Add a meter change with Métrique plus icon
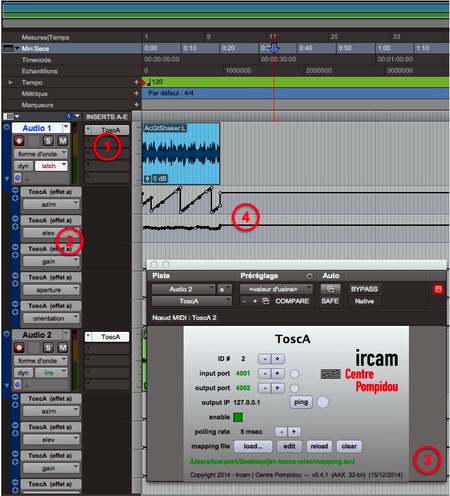Image resolution: width=450 pixels, height=496 pixels. [x=136, y=93]
